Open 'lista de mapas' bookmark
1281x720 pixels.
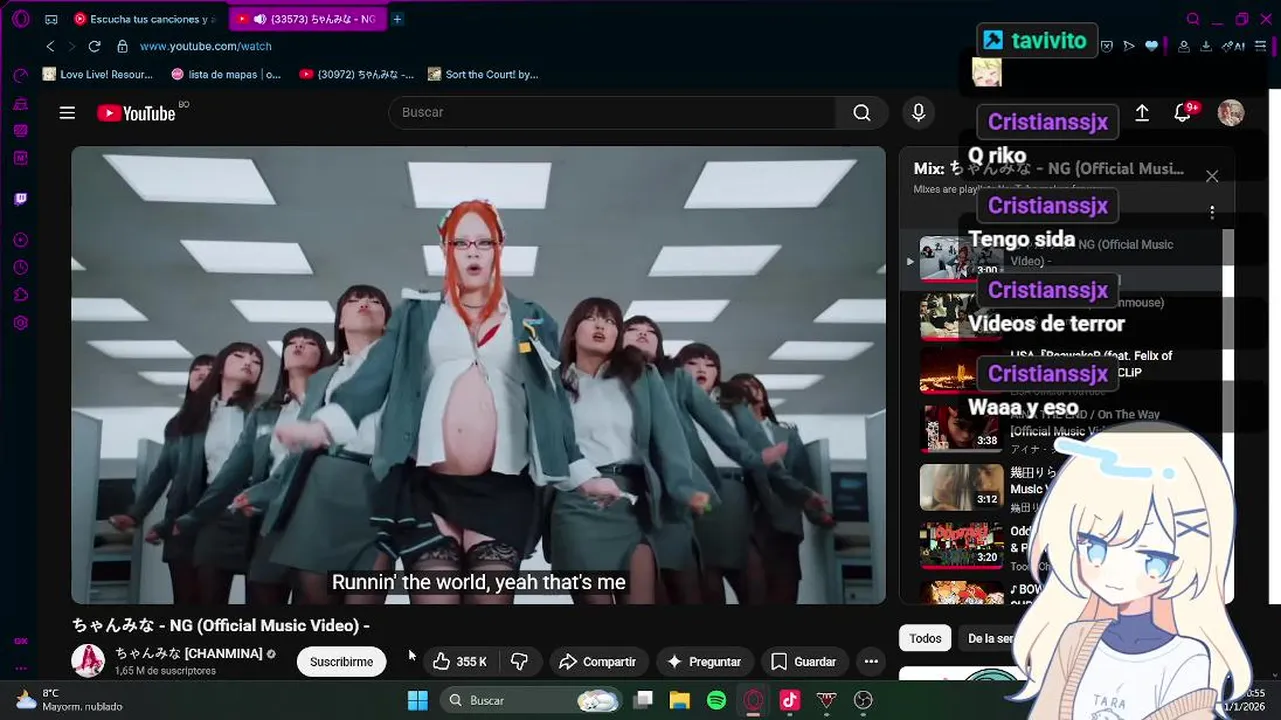pos(226,74)
